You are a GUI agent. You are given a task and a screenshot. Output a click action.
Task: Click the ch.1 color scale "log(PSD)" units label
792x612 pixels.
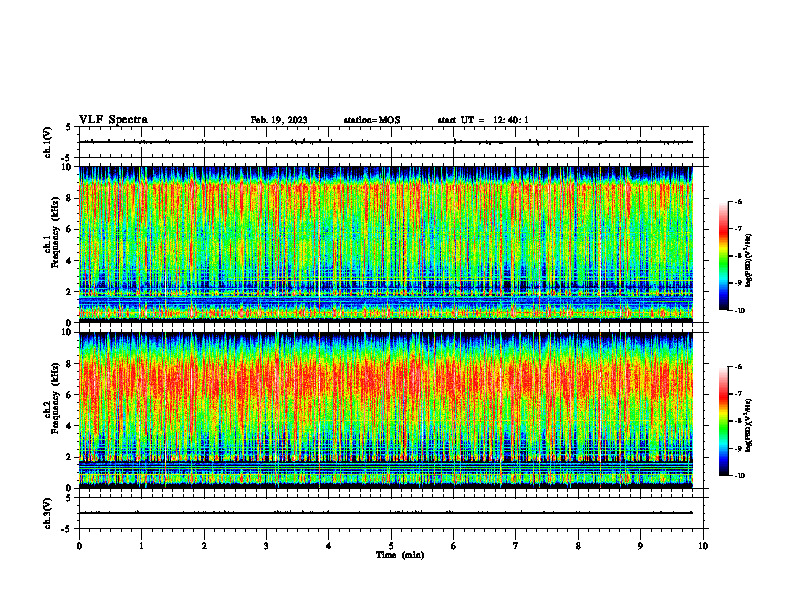[750, 261]
